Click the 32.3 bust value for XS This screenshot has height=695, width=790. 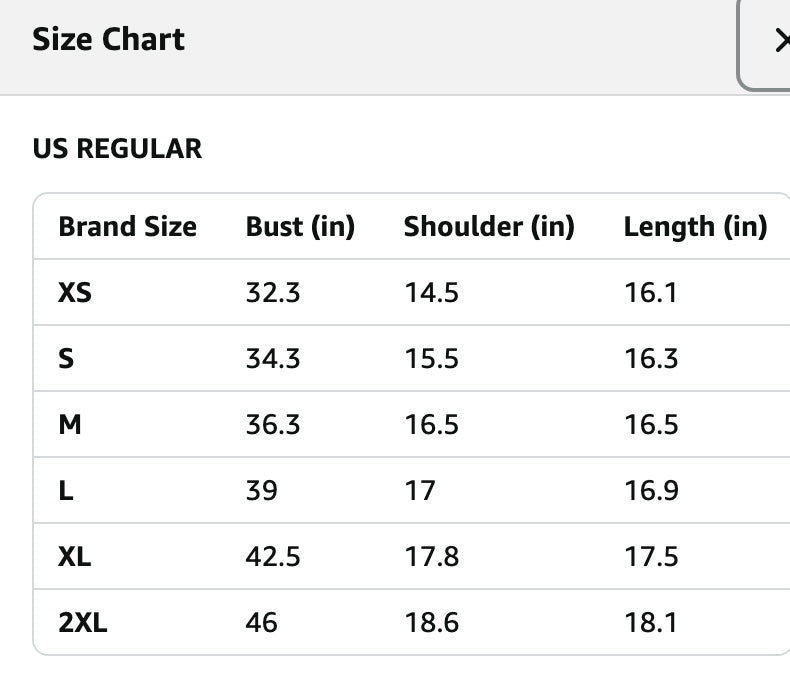click(273, 293)
